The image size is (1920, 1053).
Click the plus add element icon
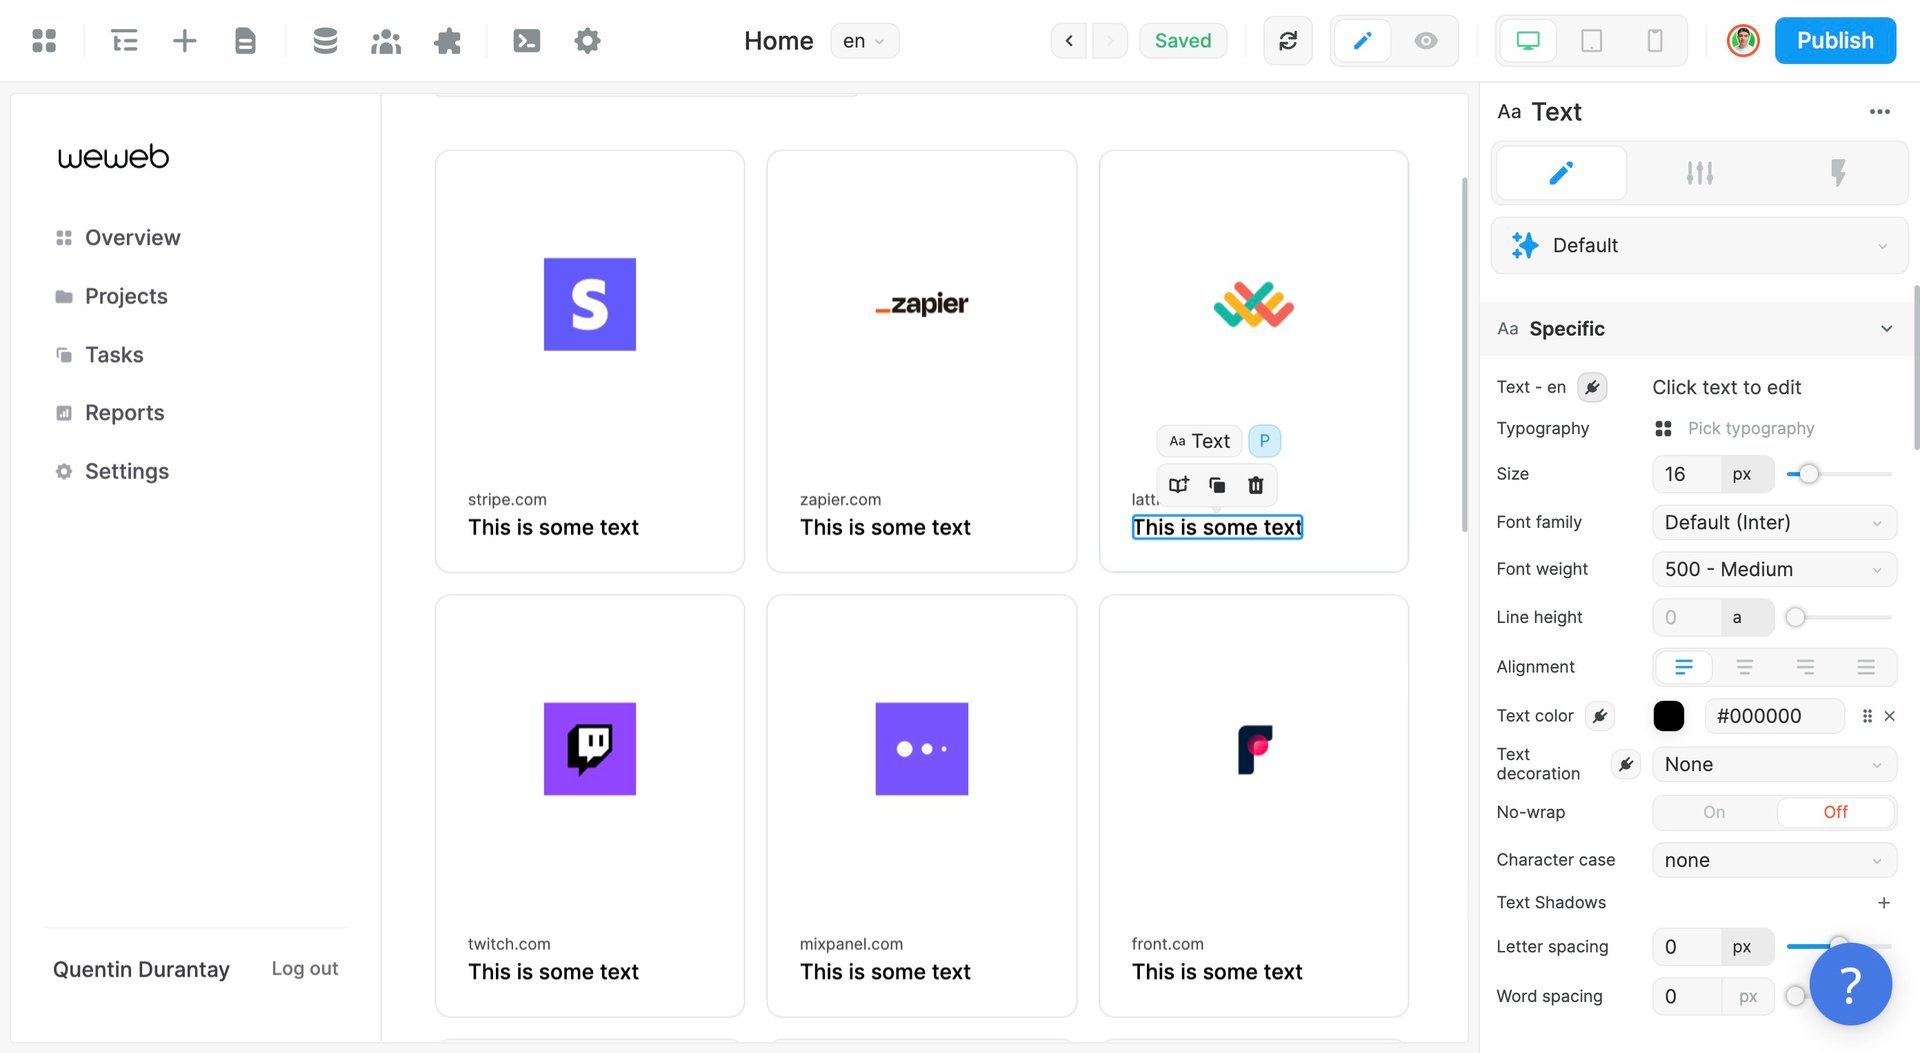pyautogui.click(x=185, y=41)
